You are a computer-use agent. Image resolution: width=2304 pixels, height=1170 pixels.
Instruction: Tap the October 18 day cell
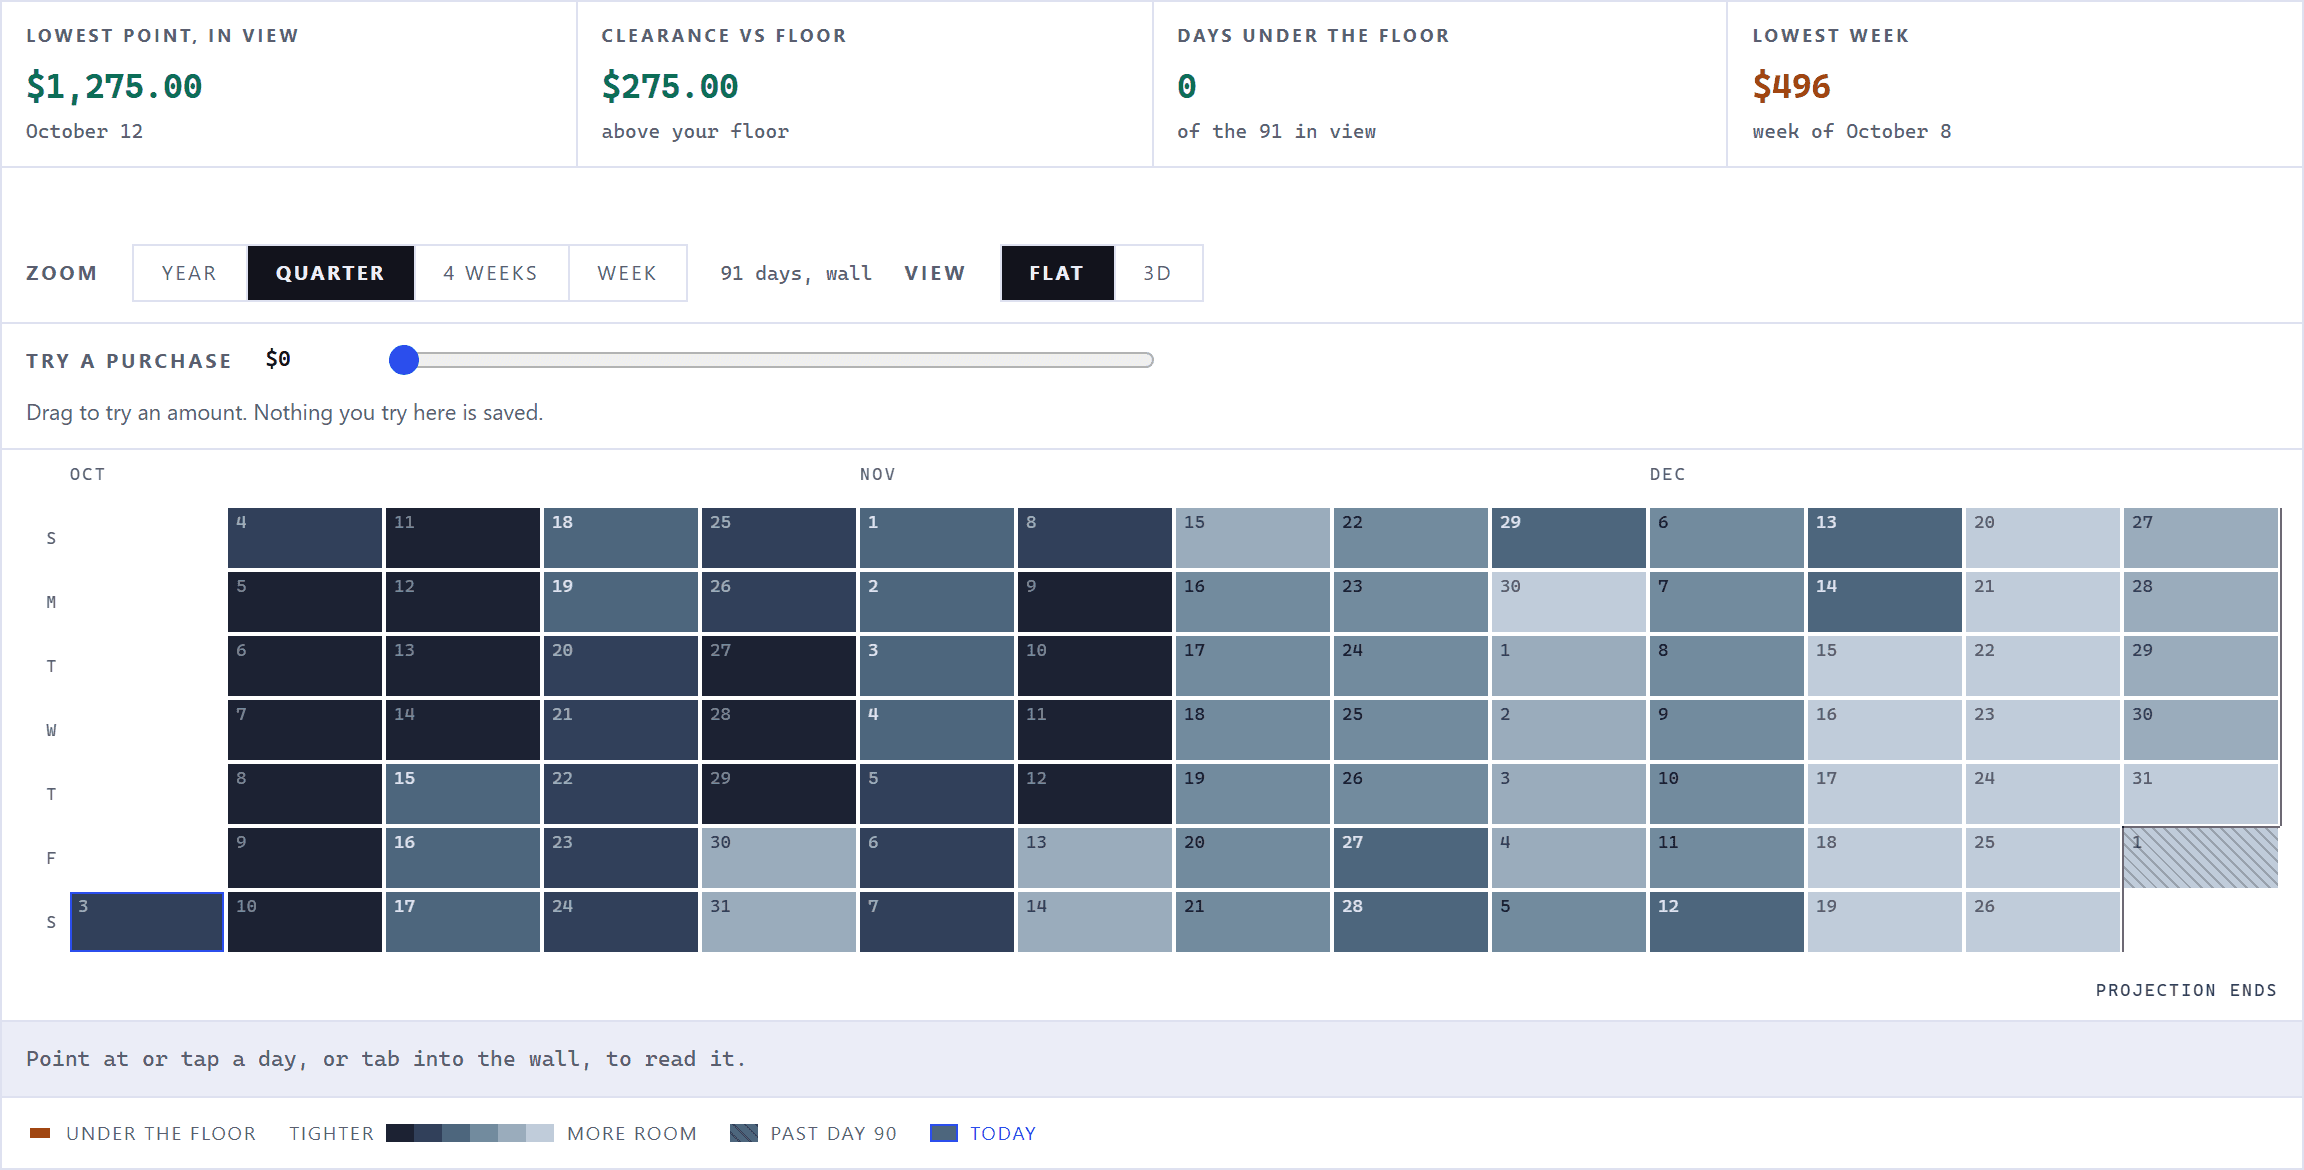click(621, 538)
